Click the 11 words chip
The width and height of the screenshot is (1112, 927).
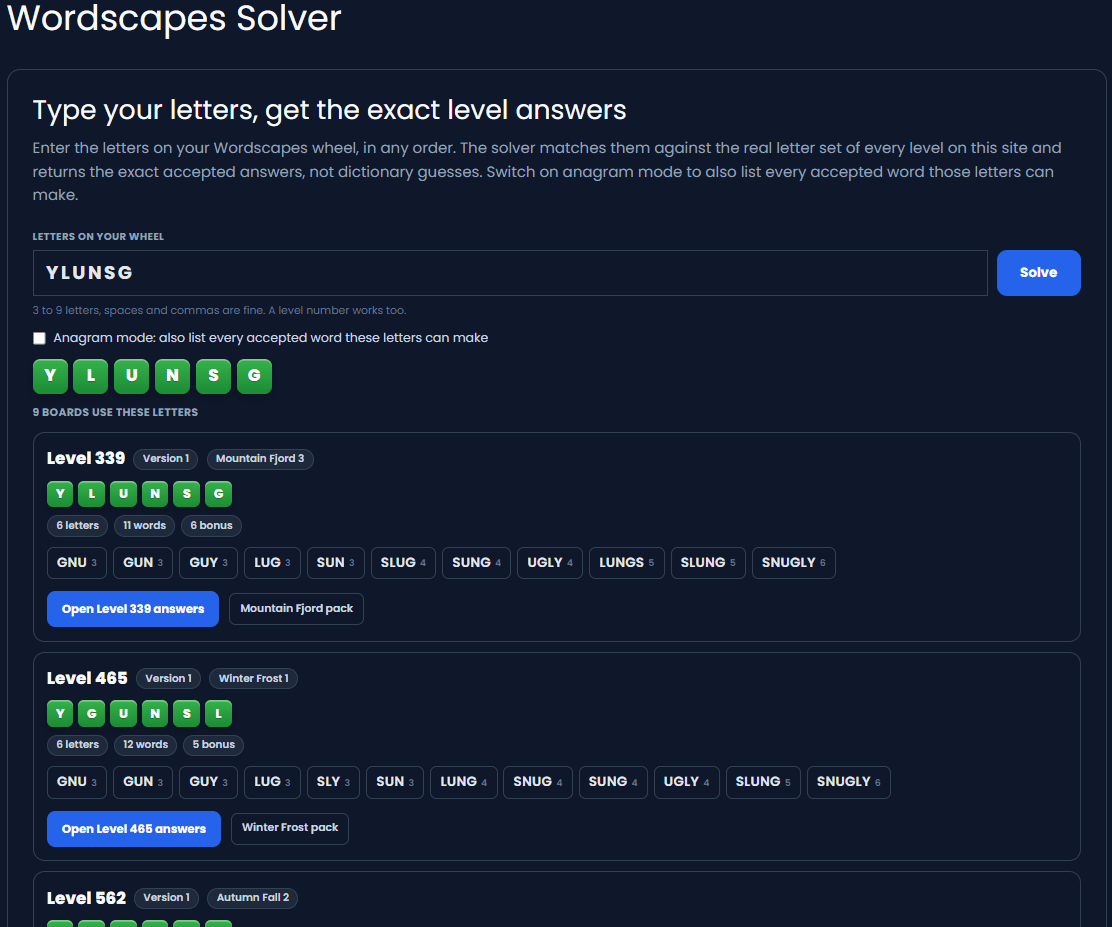point(144,526)
